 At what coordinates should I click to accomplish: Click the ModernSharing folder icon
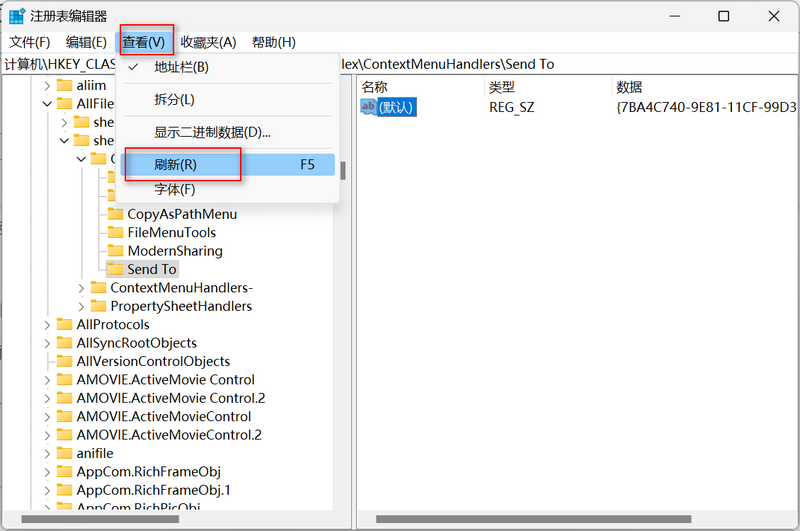coord(116,251)
